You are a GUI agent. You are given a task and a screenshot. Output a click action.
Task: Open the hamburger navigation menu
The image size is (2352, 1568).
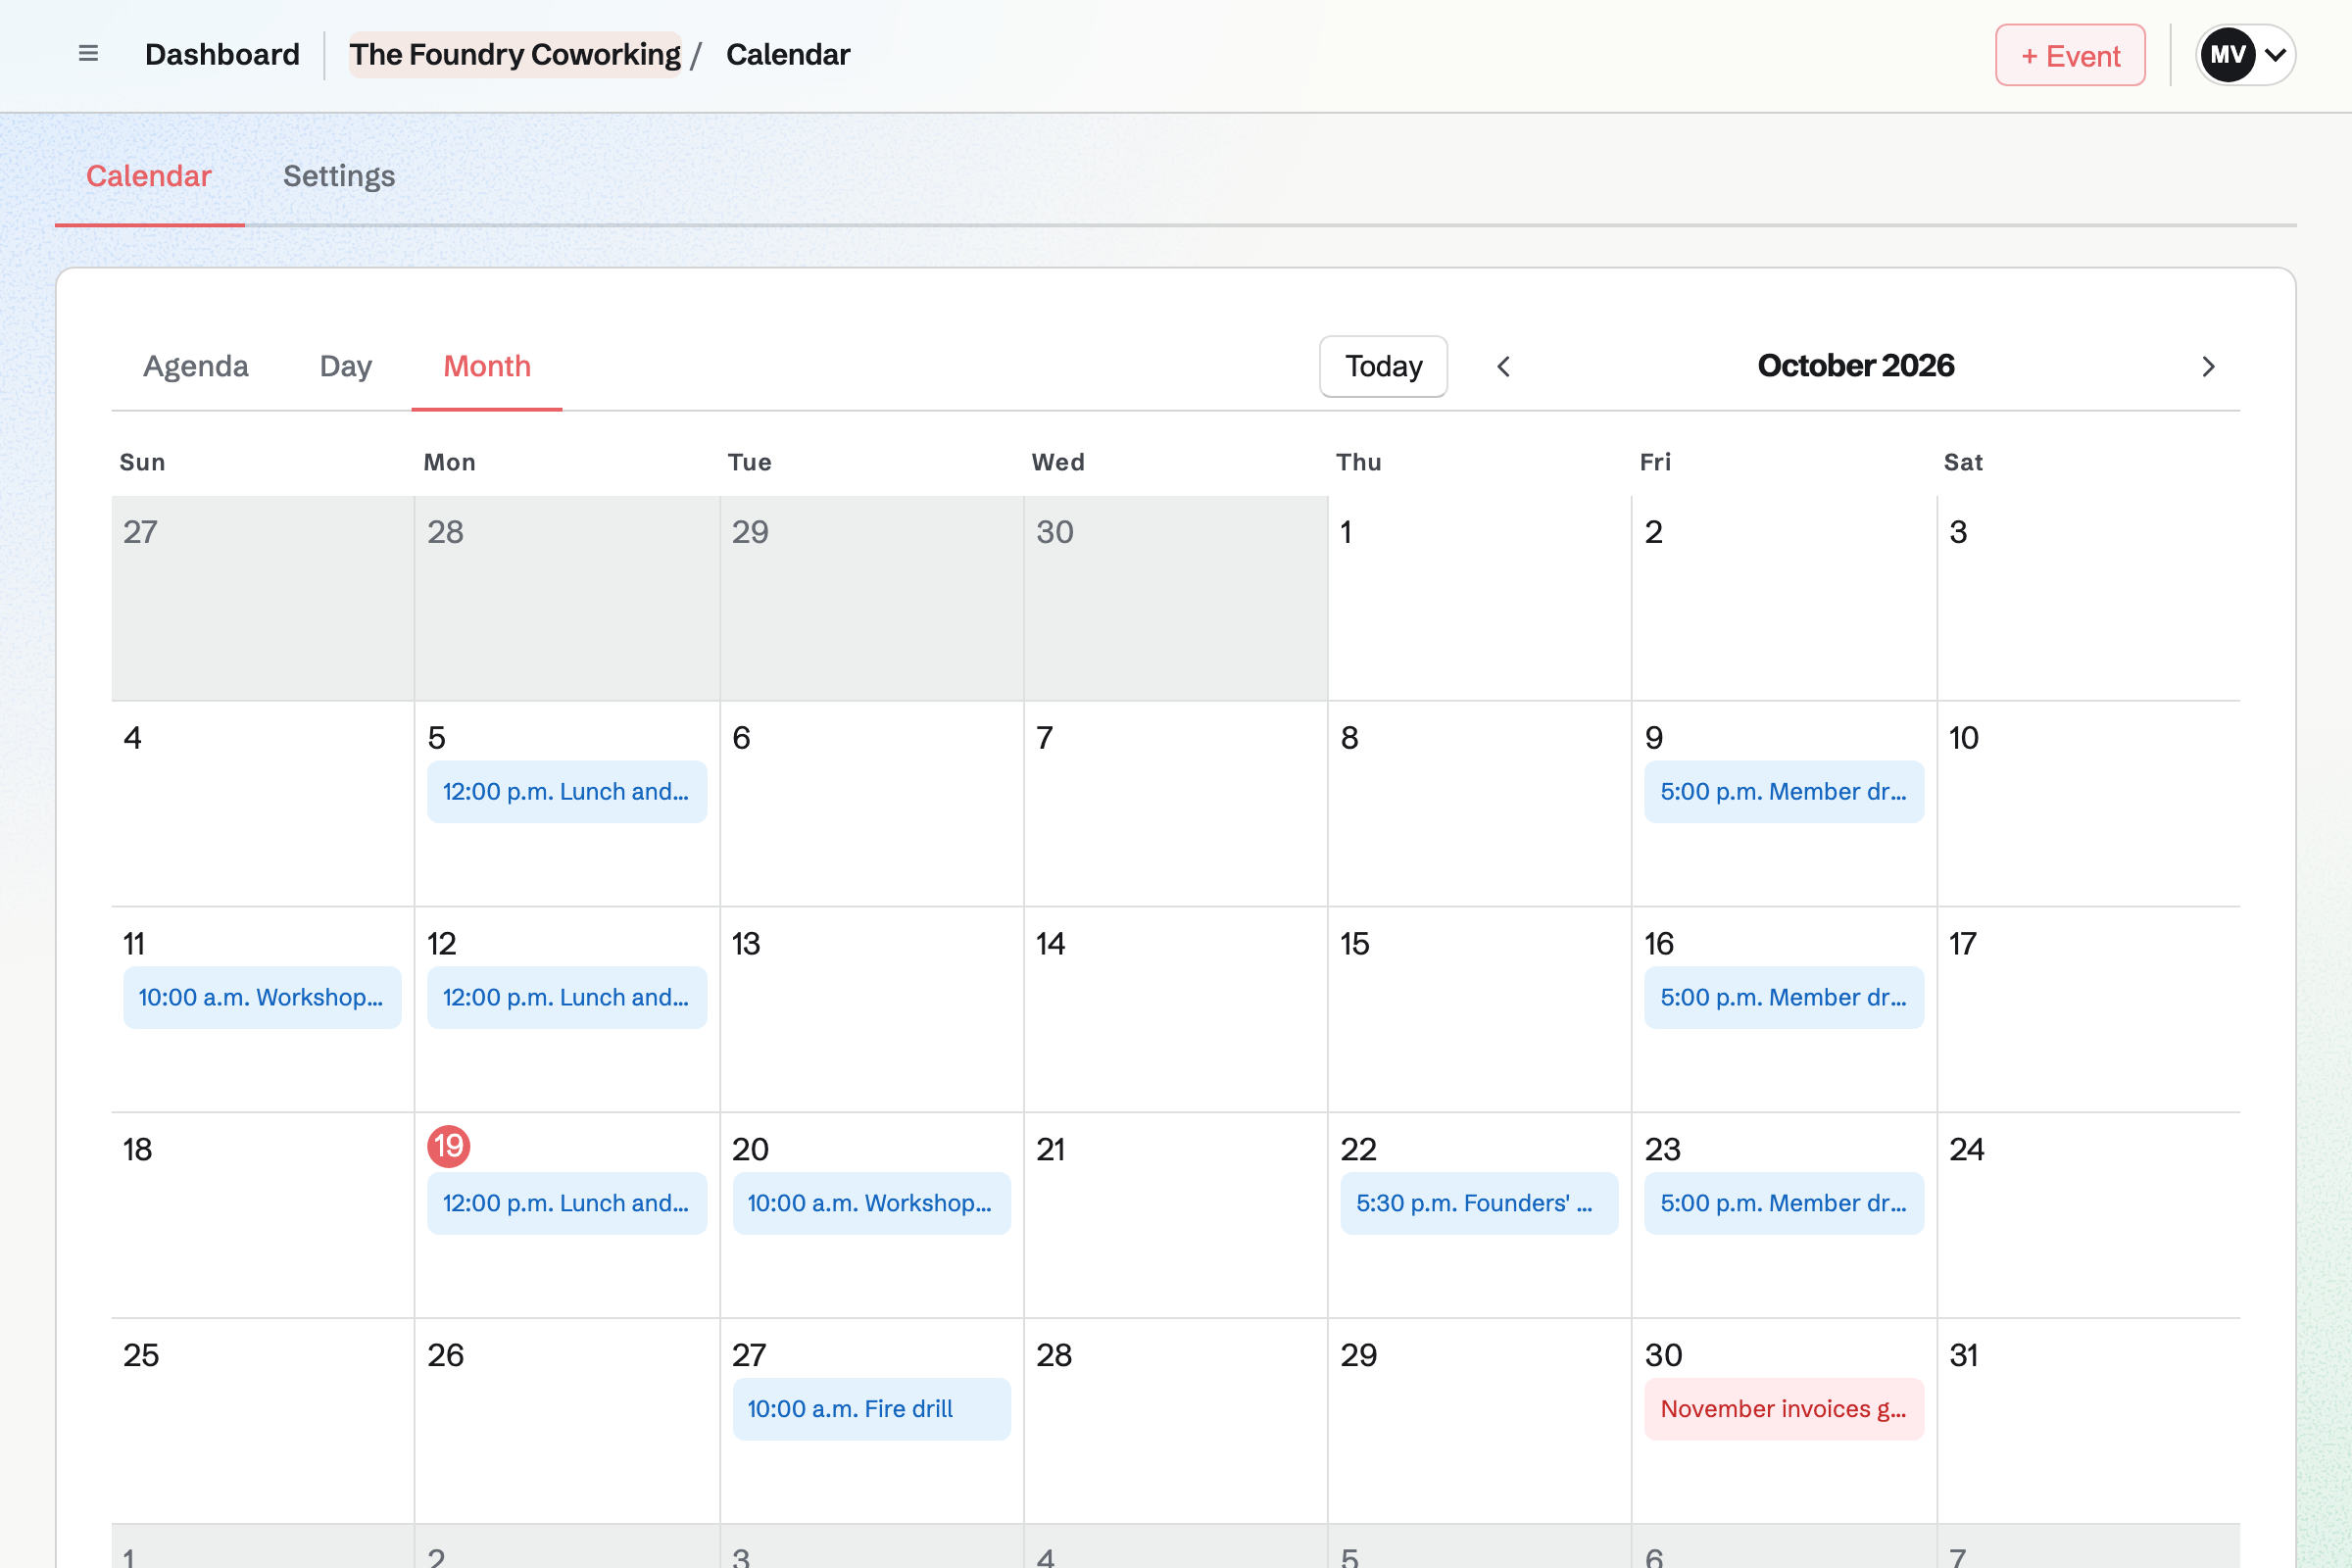(x=88, y=54)
